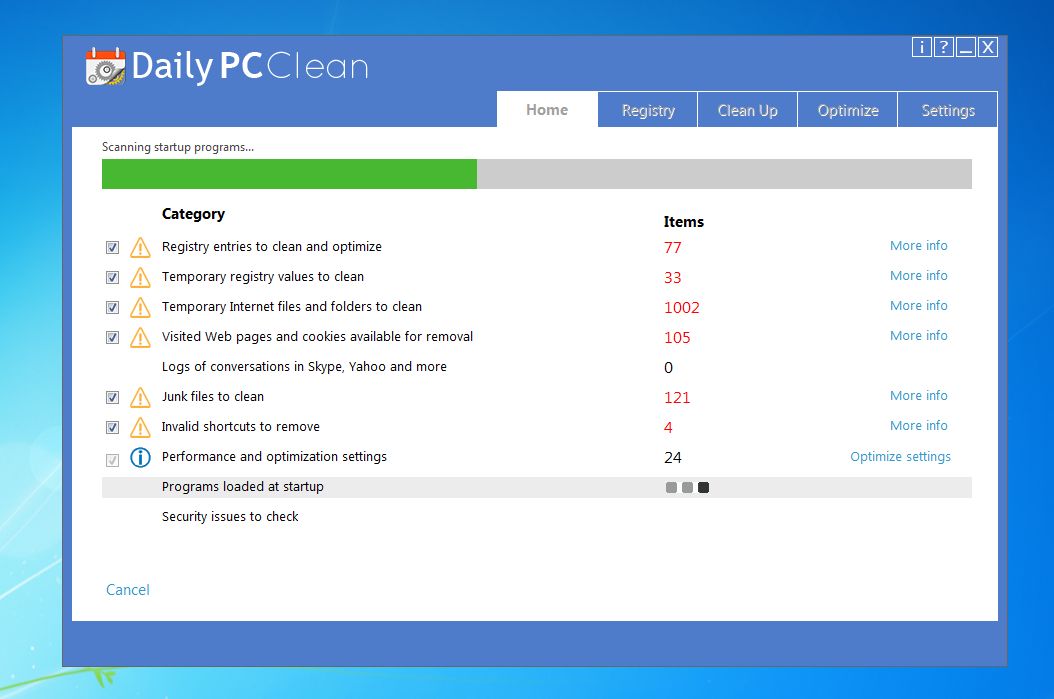
Task: Click 'Performance and optimization settings' text
Action: click(274, 457)
